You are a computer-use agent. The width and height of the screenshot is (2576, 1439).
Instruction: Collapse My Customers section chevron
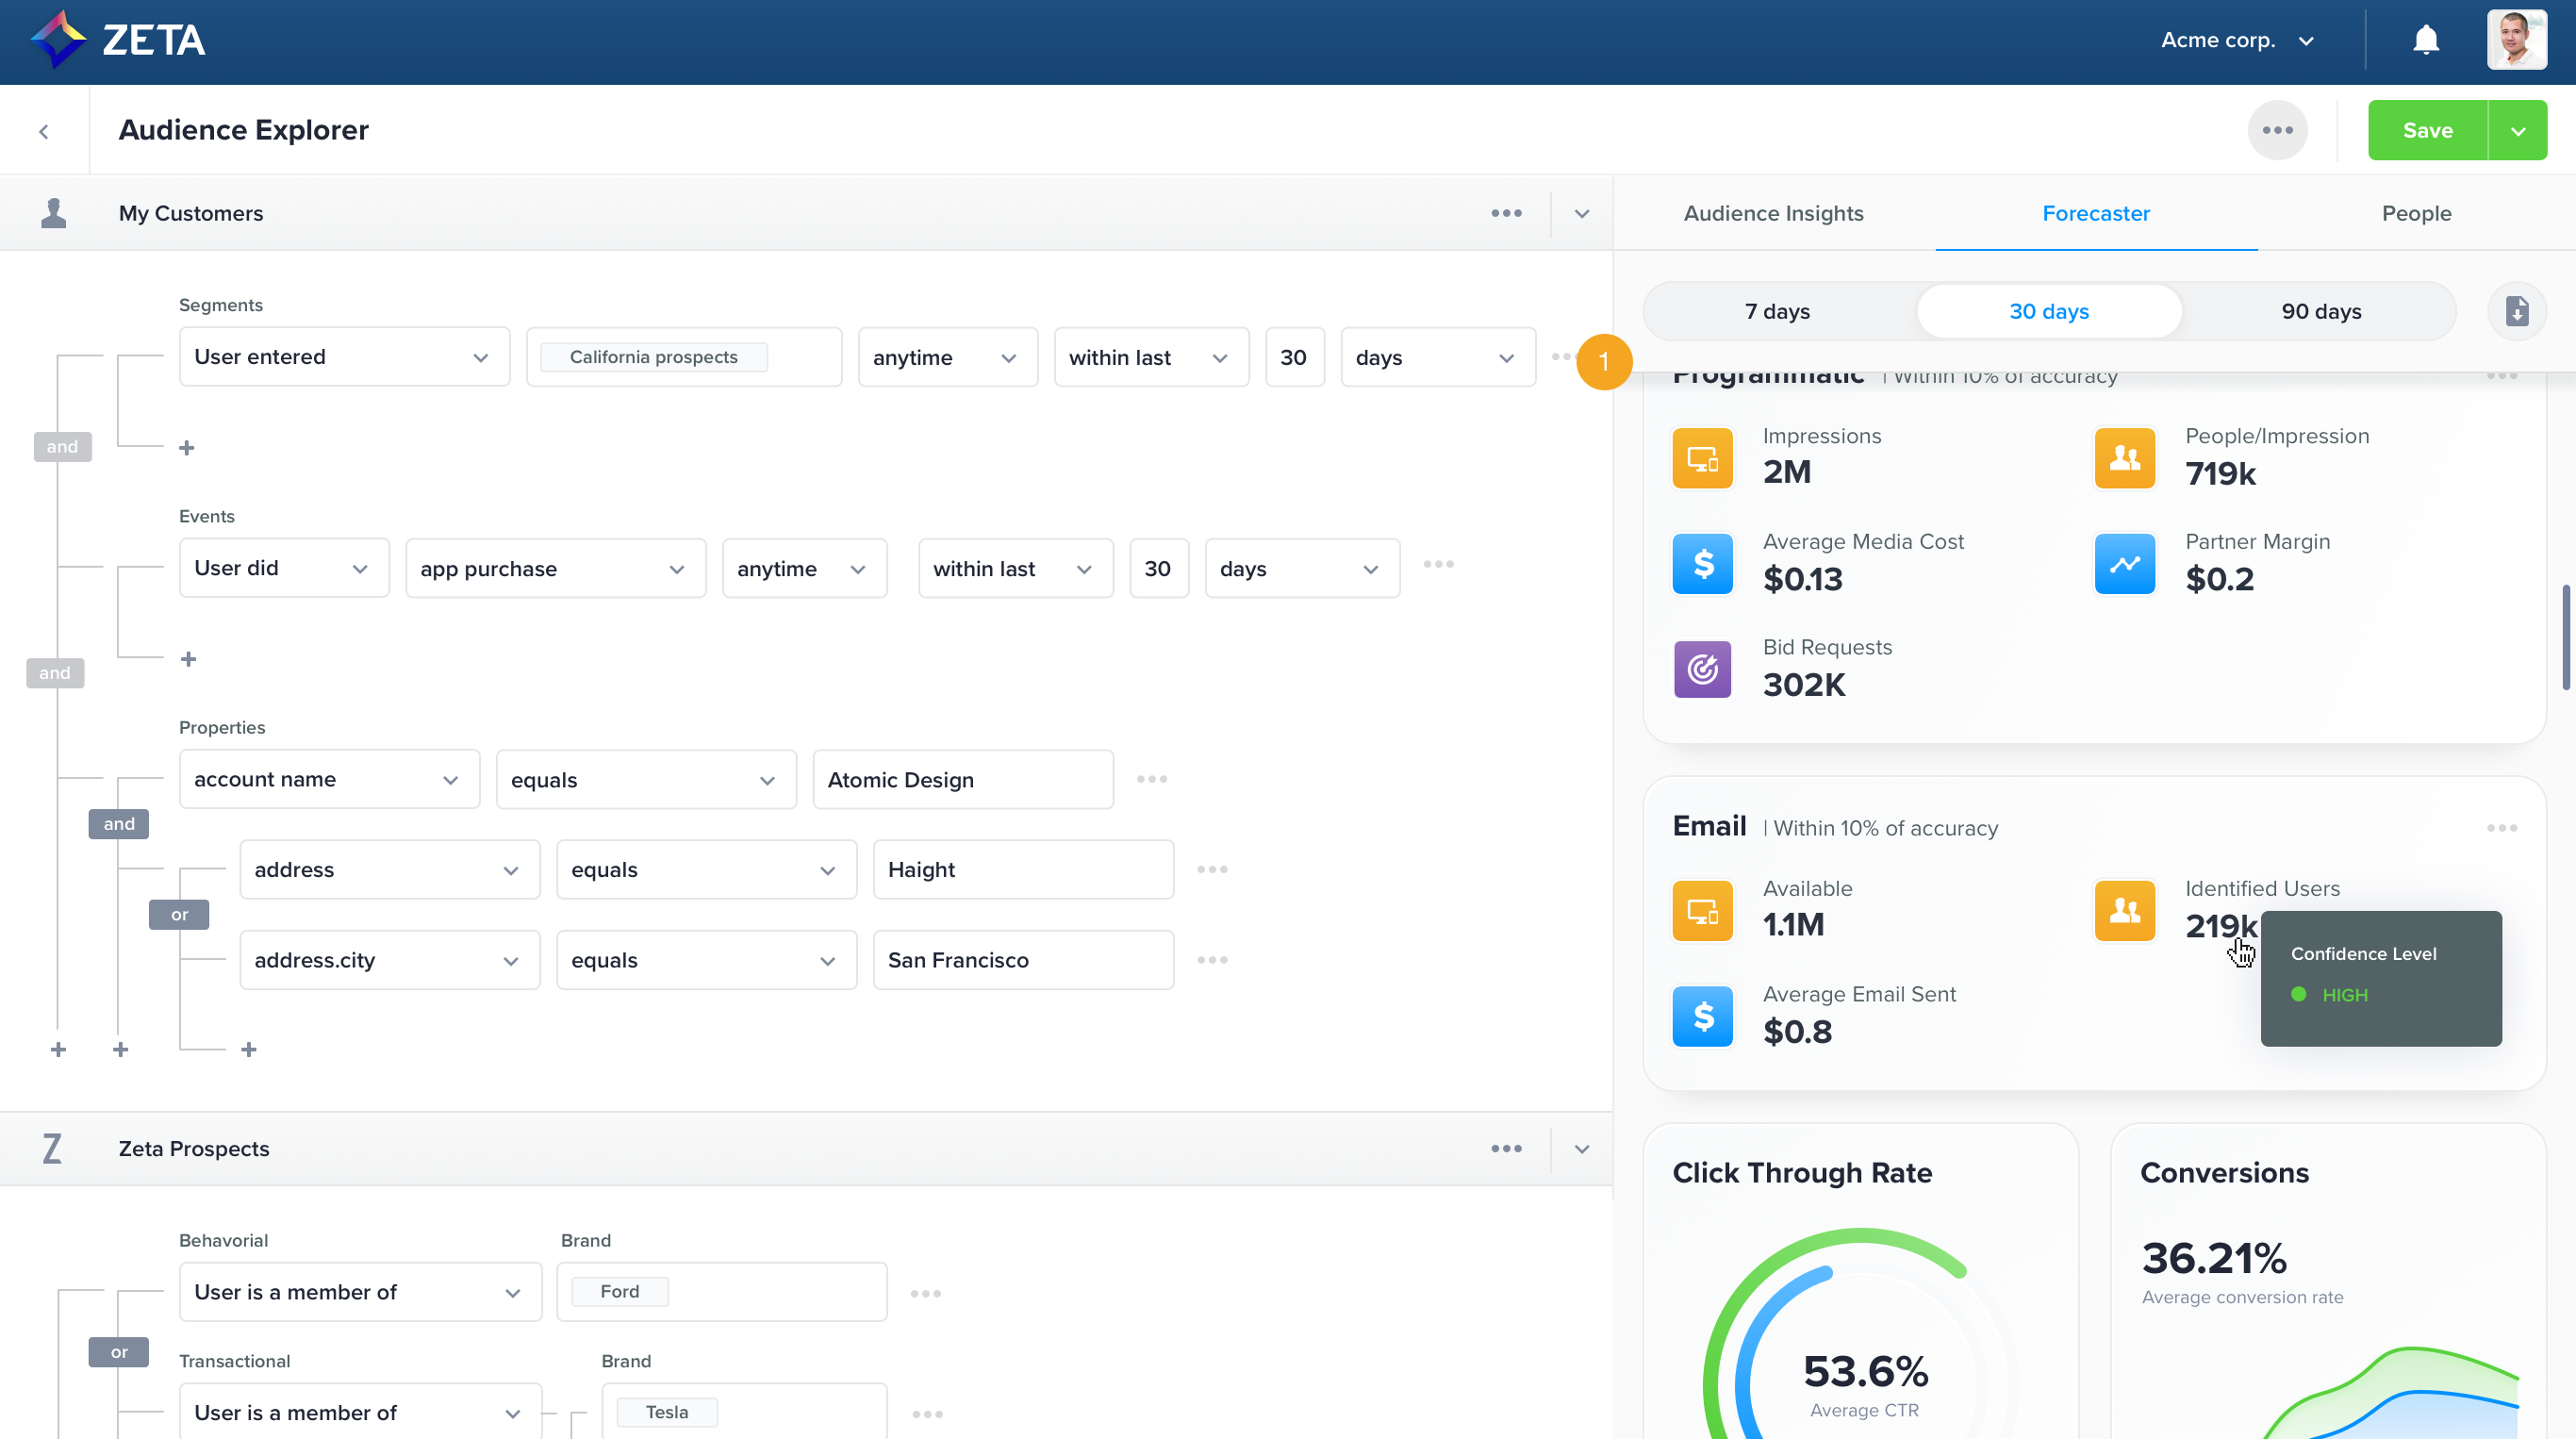pyautogui.click(x=1581, y=213)
